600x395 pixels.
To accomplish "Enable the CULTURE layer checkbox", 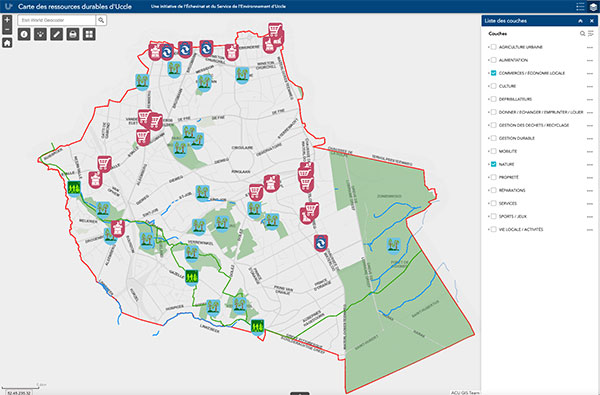I will pyautogui.click(x=494, y=86).
